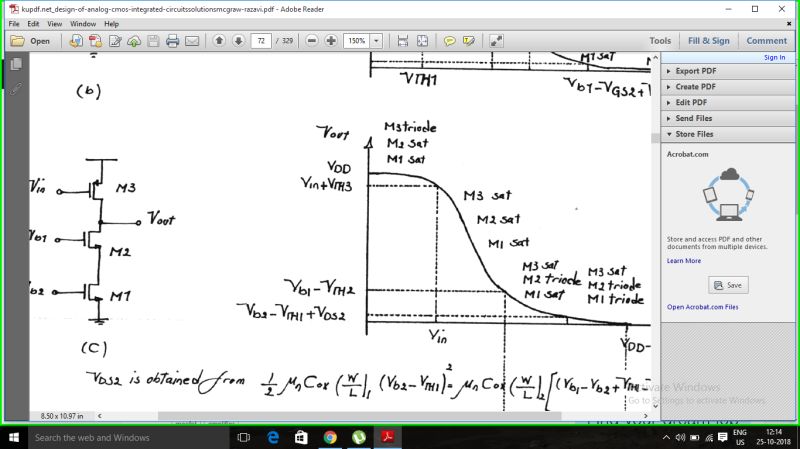This screenshot has height=449, width=800.
Task: Click the fit one full page icon
Action: click(422, 41)
